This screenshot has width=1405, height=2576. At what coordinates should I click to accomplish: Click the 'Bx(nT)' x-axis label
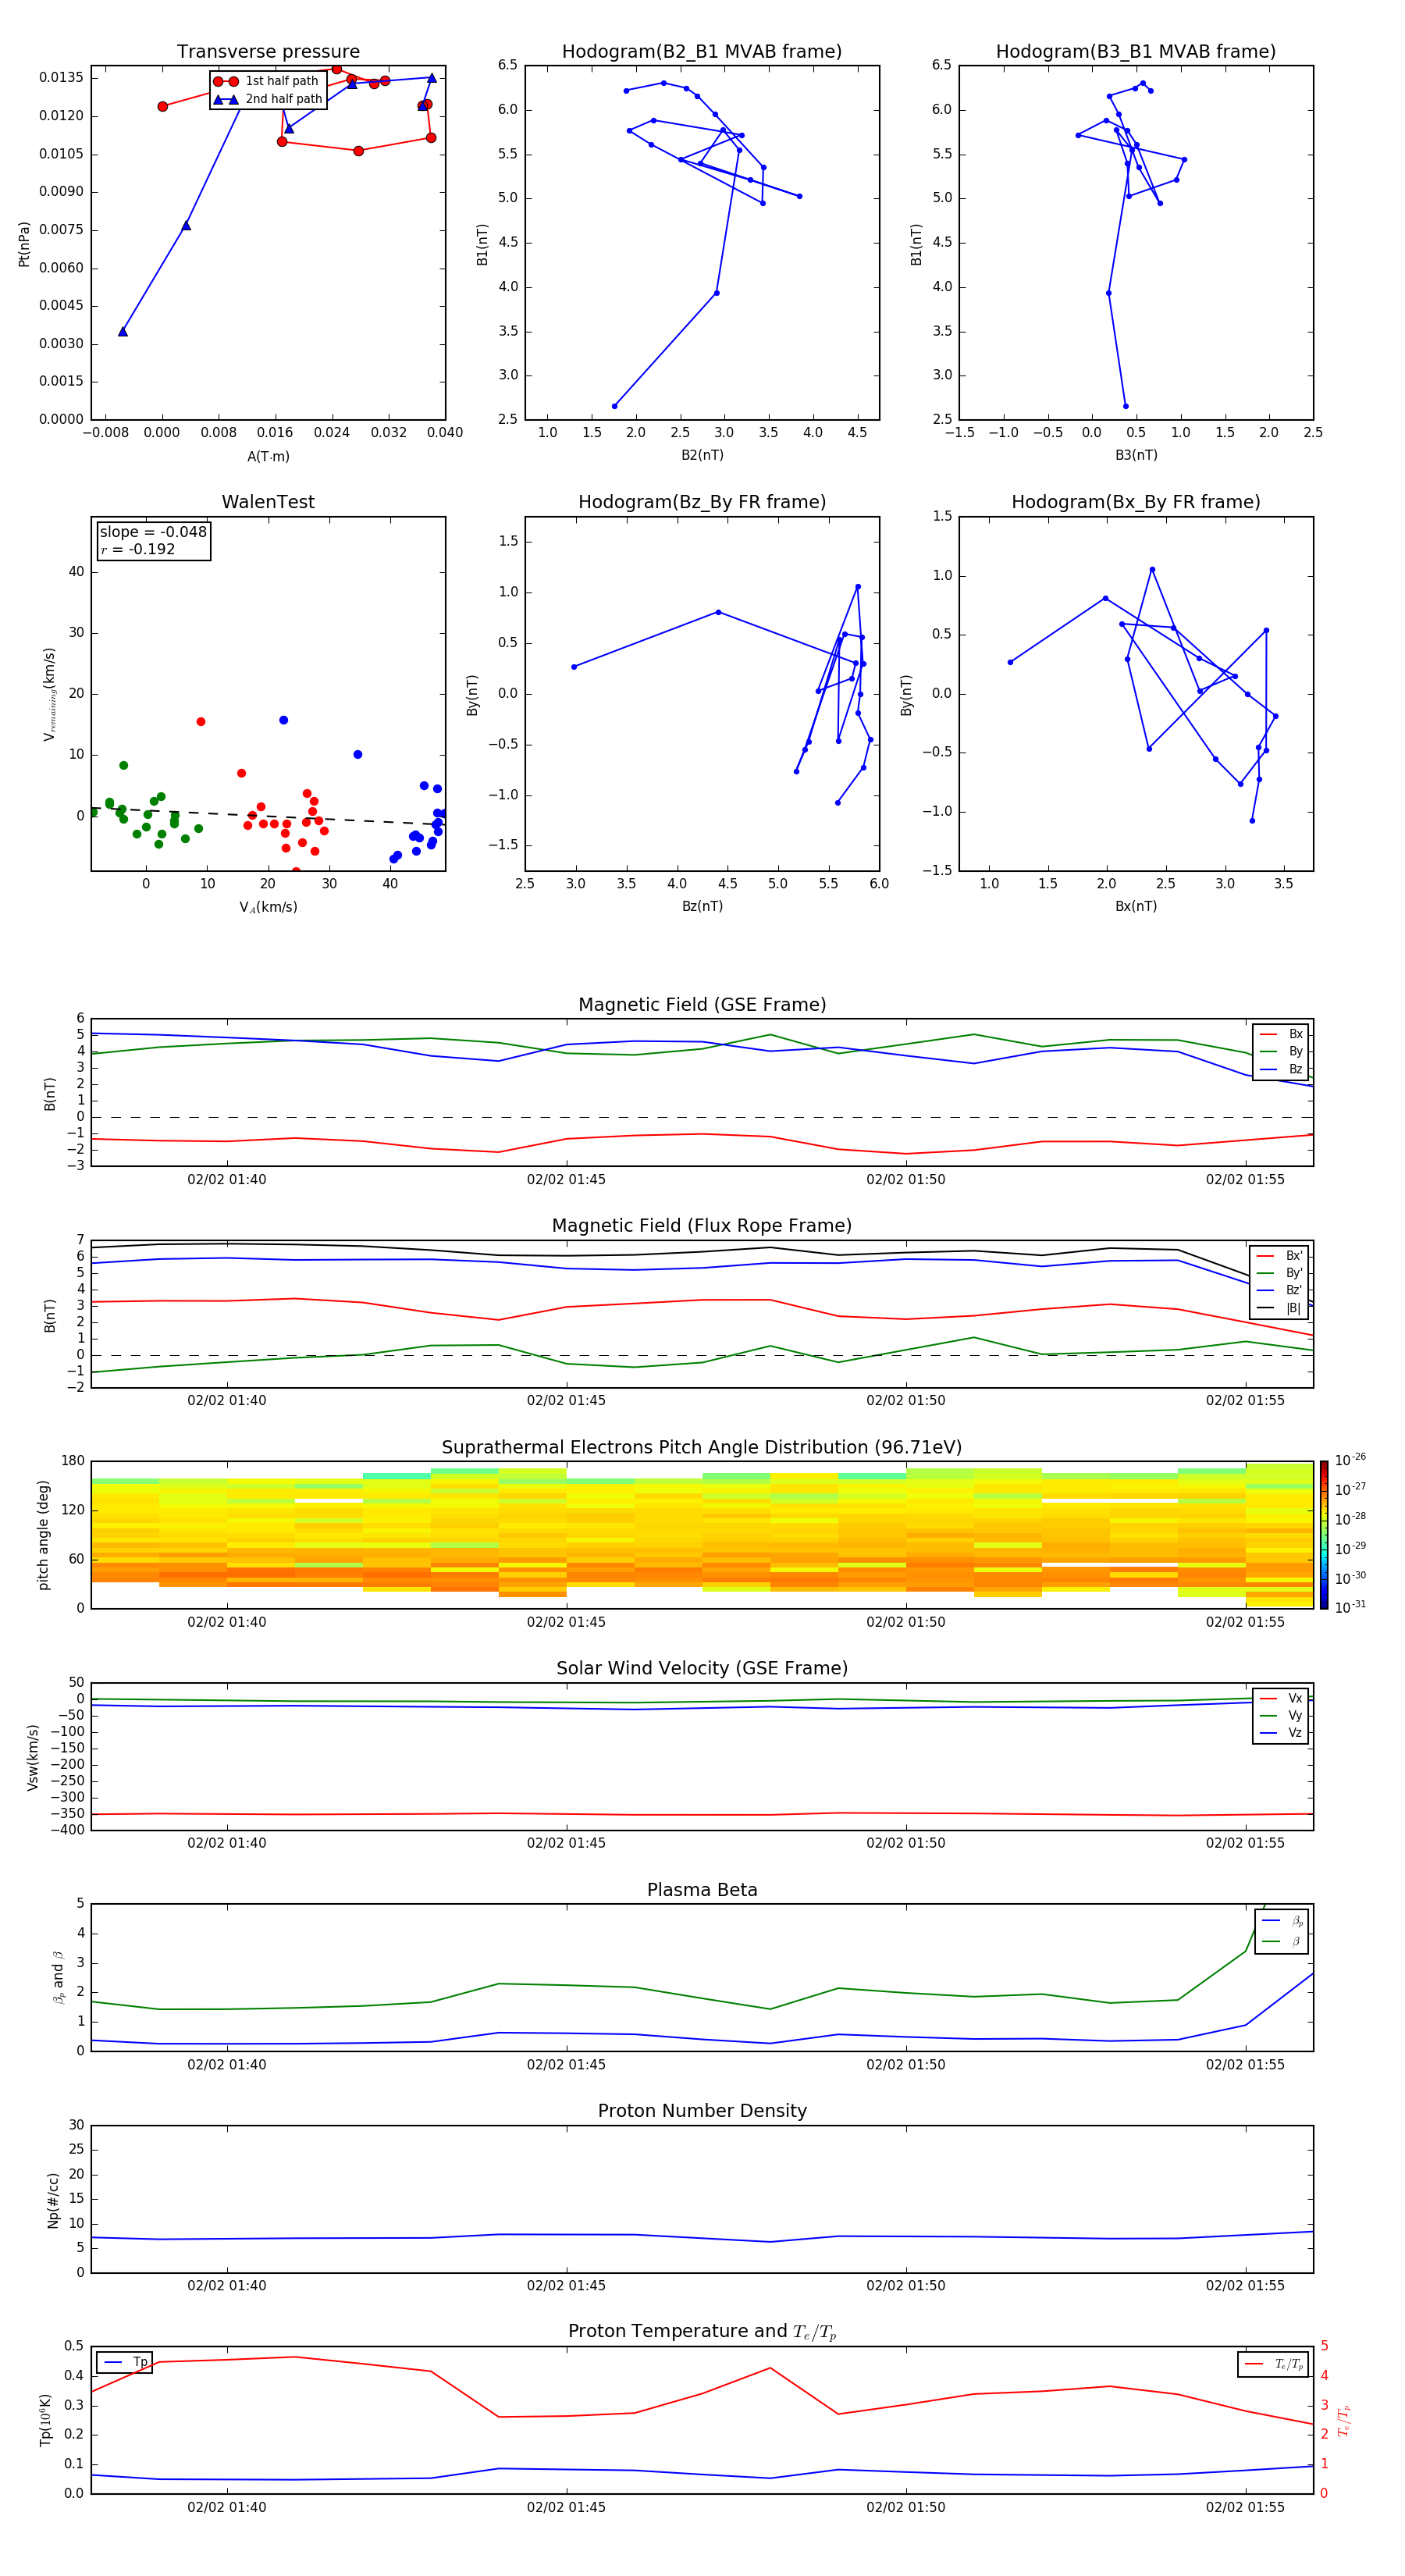click(x=1136, y=906)
